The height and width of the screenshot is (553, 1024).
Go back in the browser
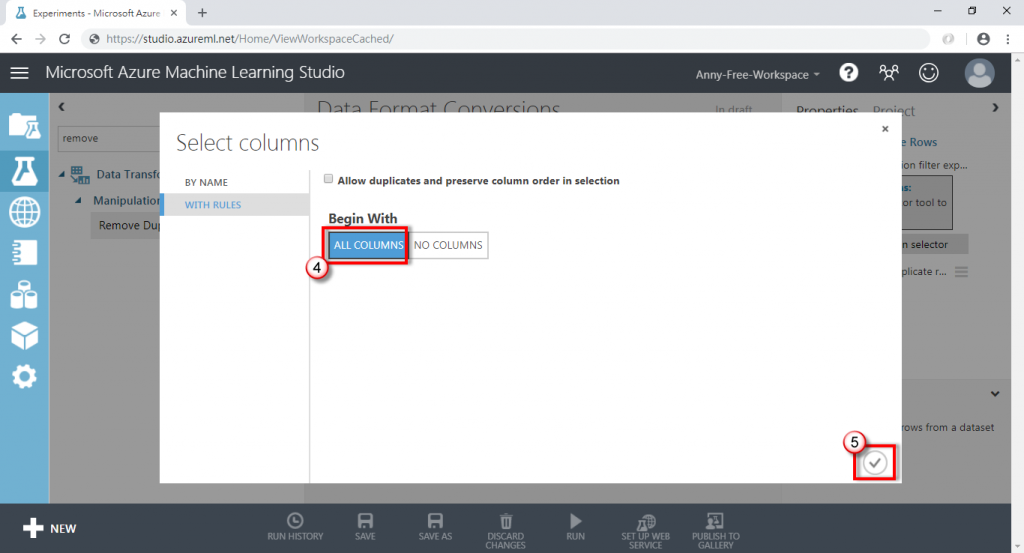(16, 39)
